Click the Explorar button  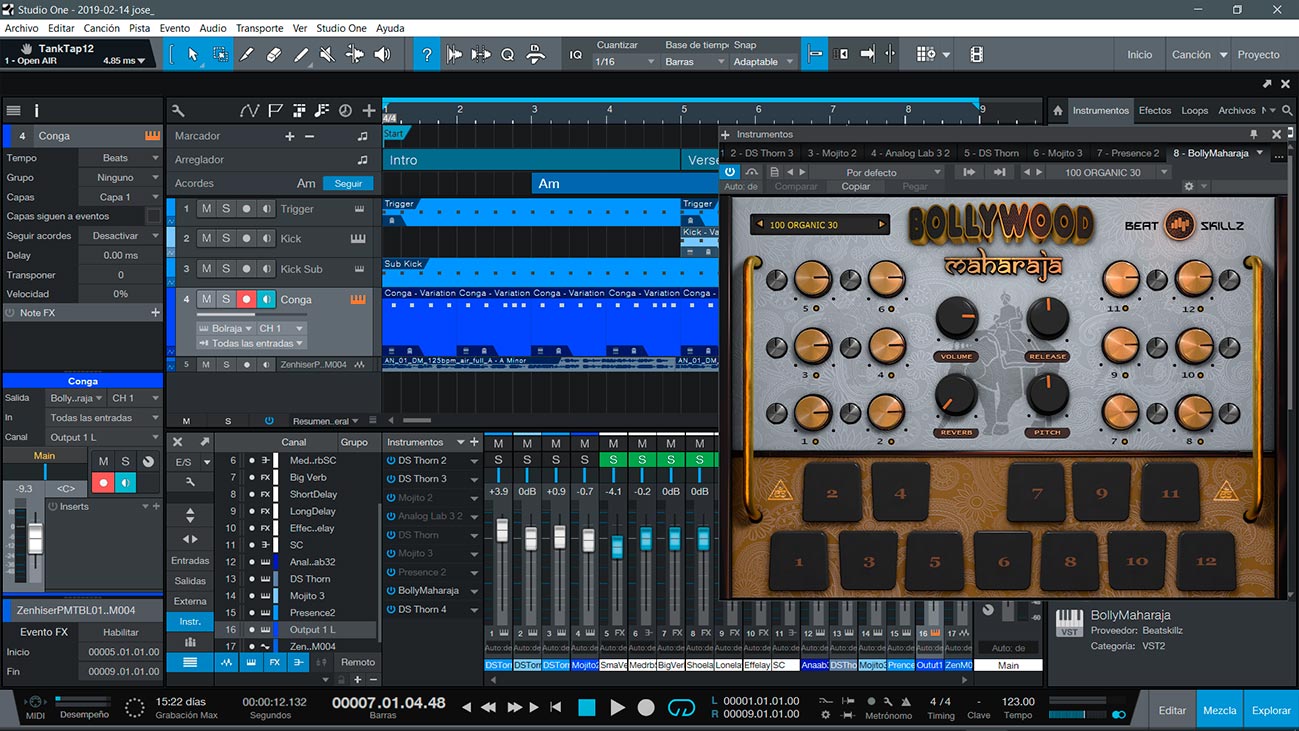[x=1271, y=710]
